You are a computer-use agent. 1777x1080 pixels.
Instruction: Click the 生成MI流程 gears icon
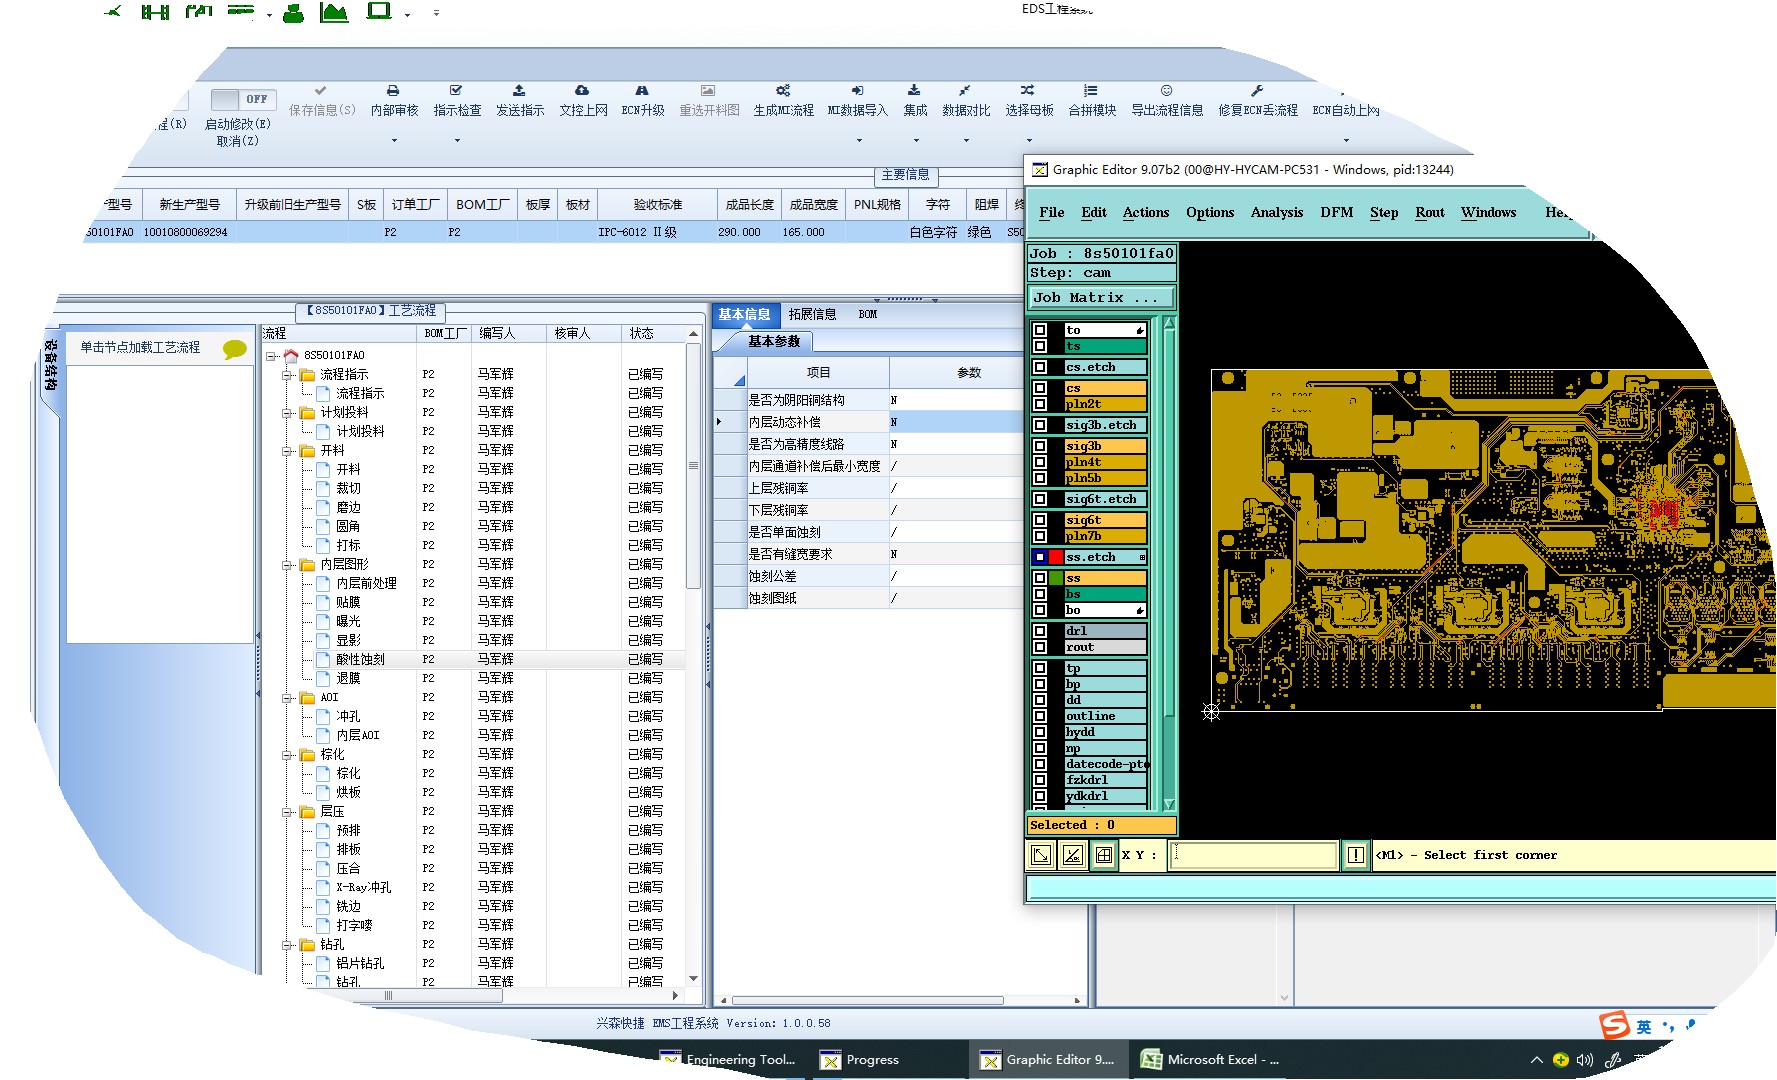click(x=783, y=90)
